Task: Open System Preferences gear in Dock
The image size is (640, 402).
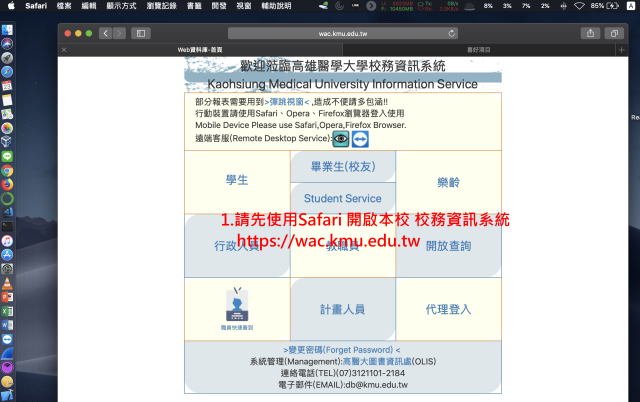Action: 7,269
